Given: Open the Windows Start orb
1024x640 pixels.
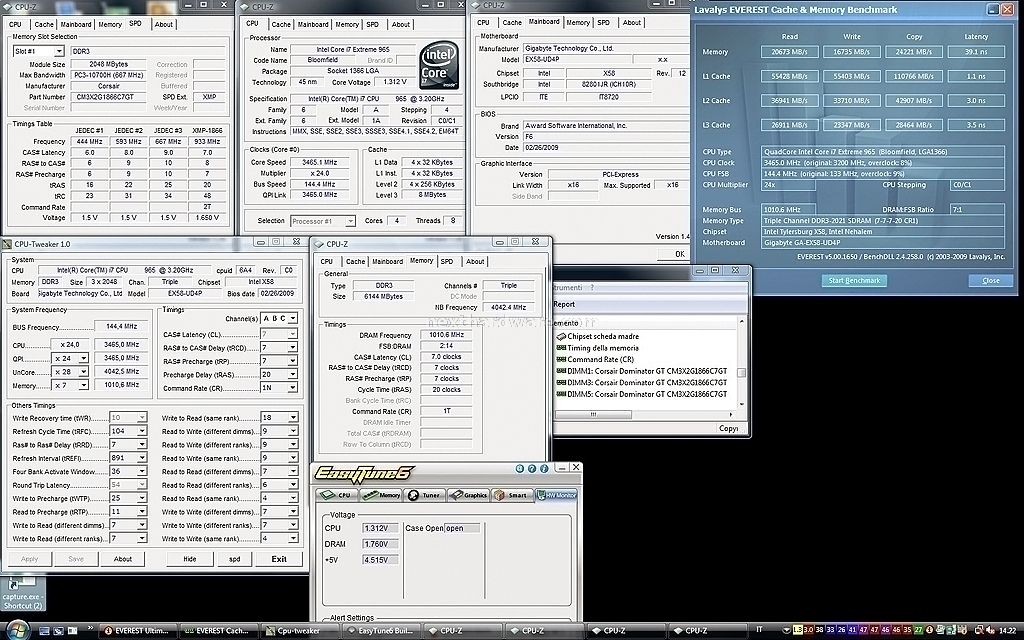Looking at the screenshot, I should 17,630.
